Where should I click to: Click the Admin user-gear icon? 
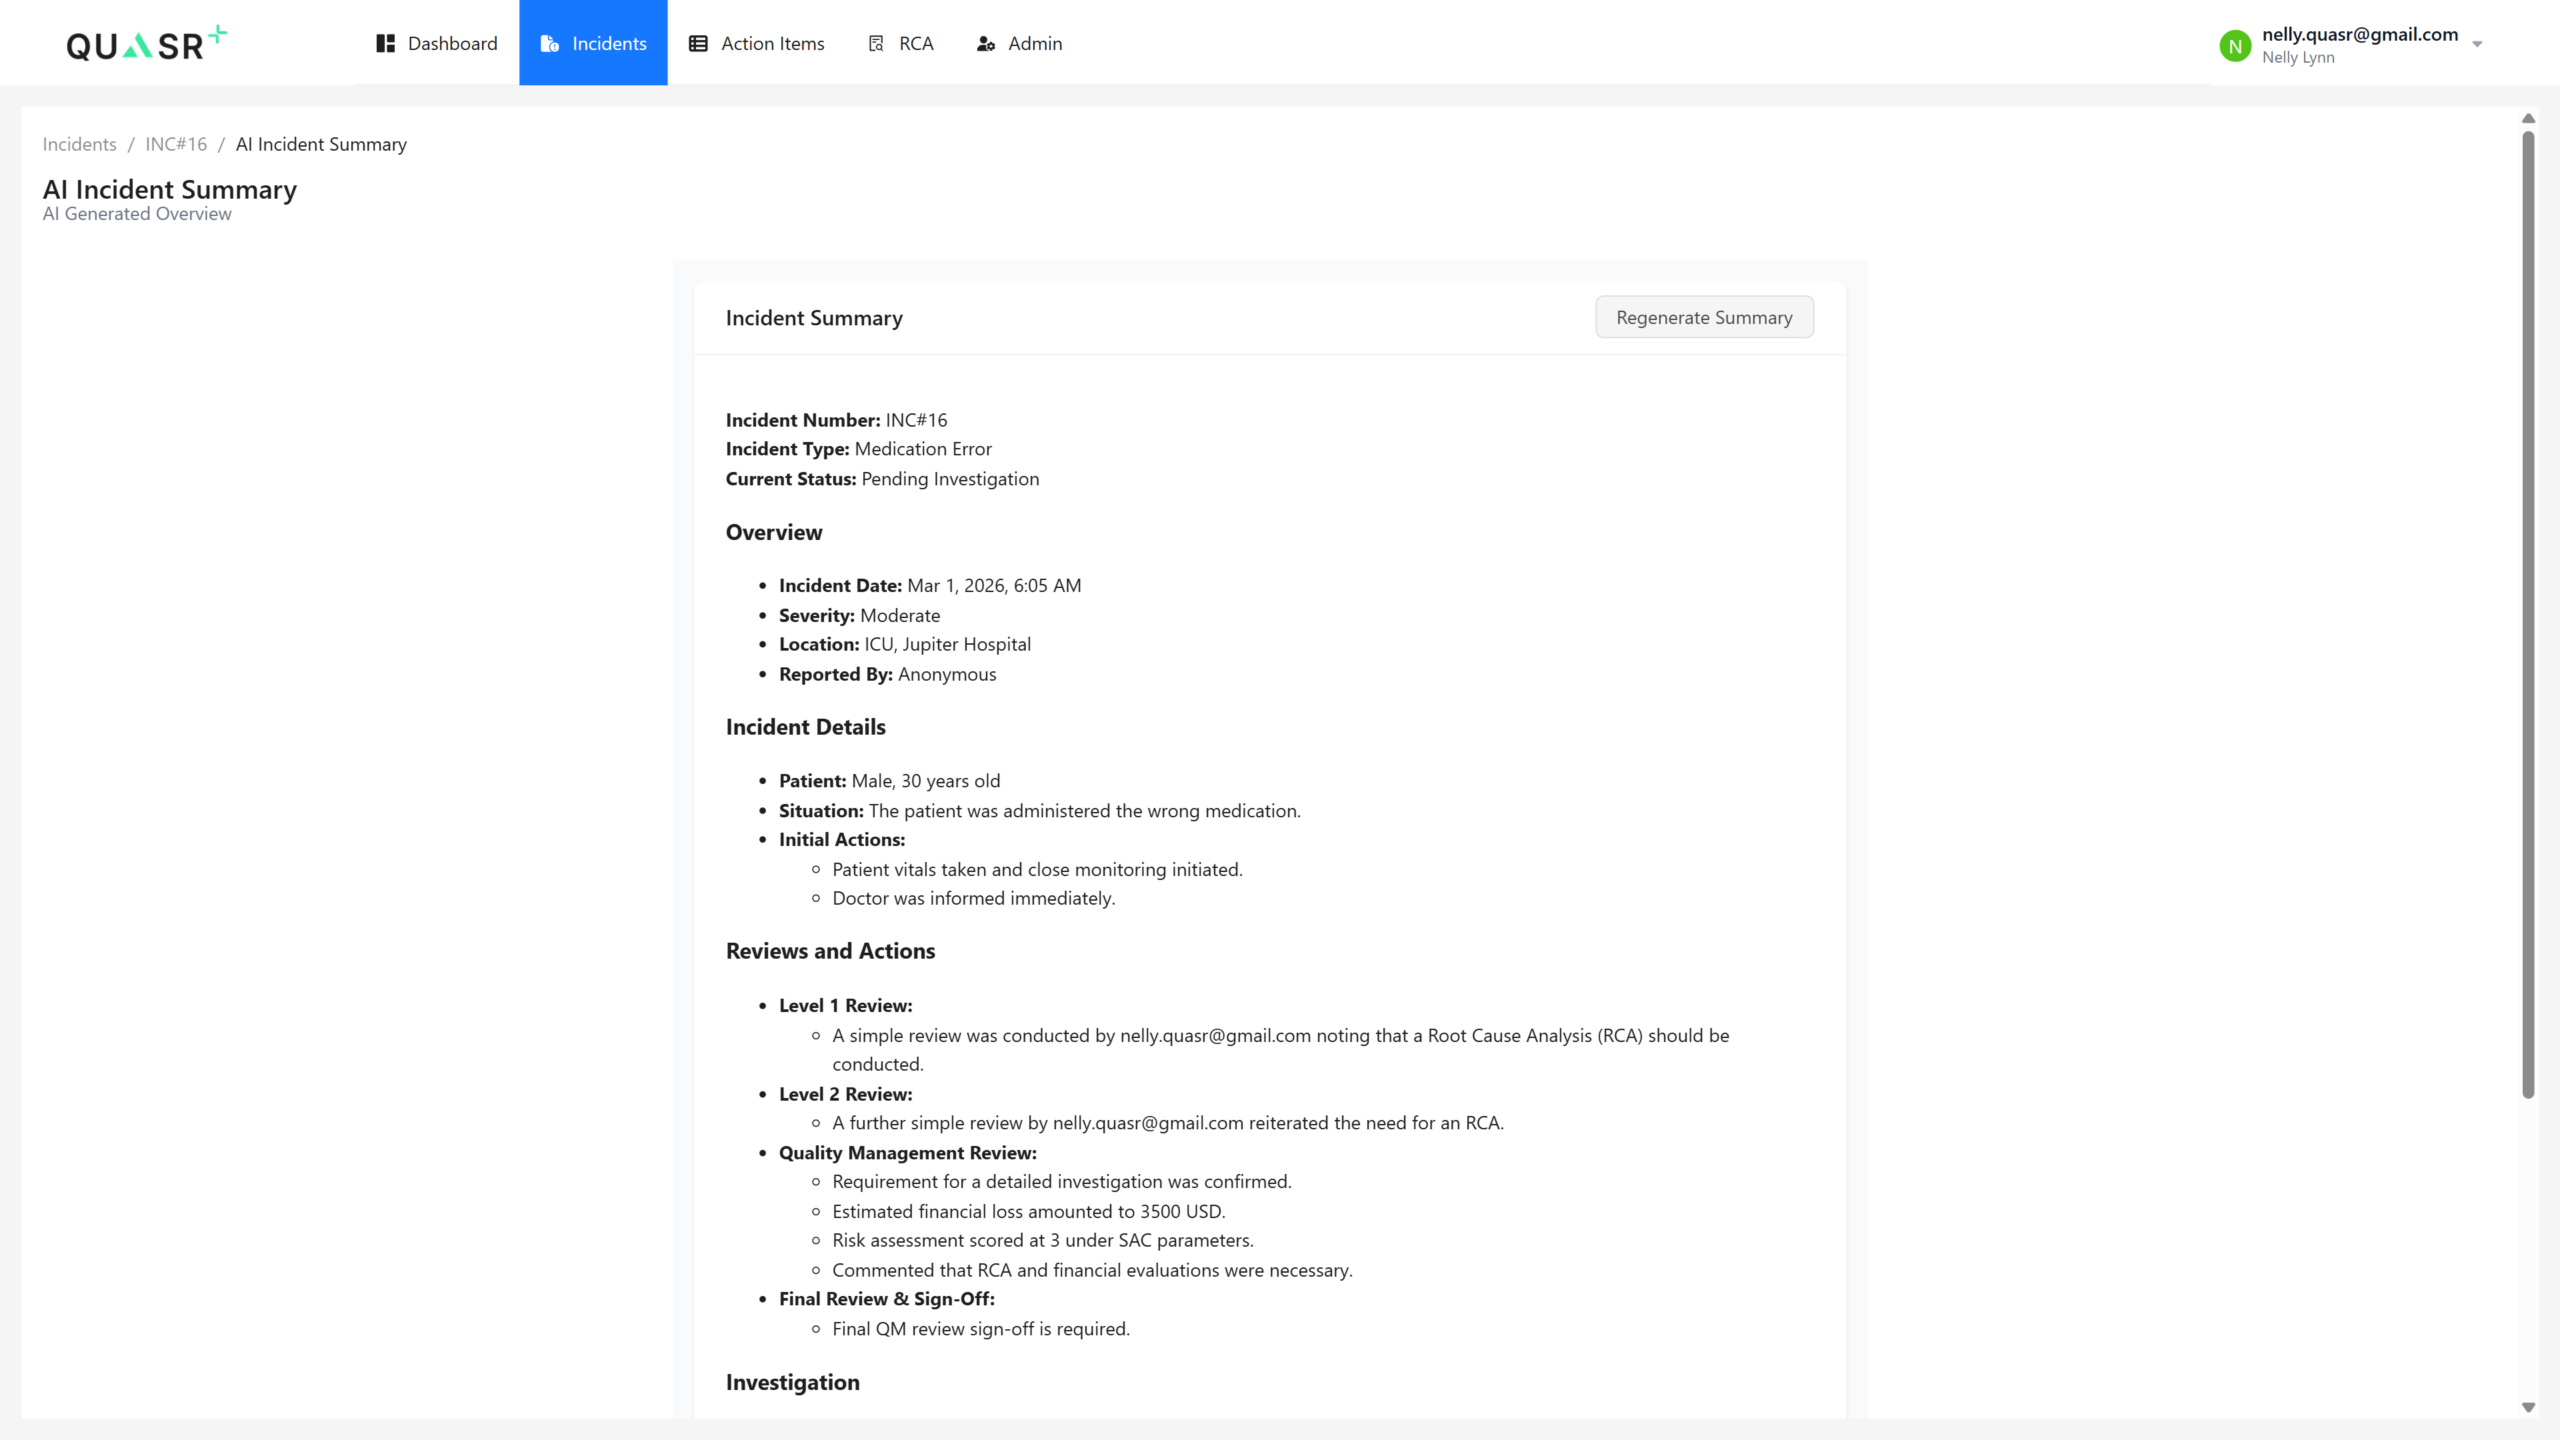pos(985,43)
